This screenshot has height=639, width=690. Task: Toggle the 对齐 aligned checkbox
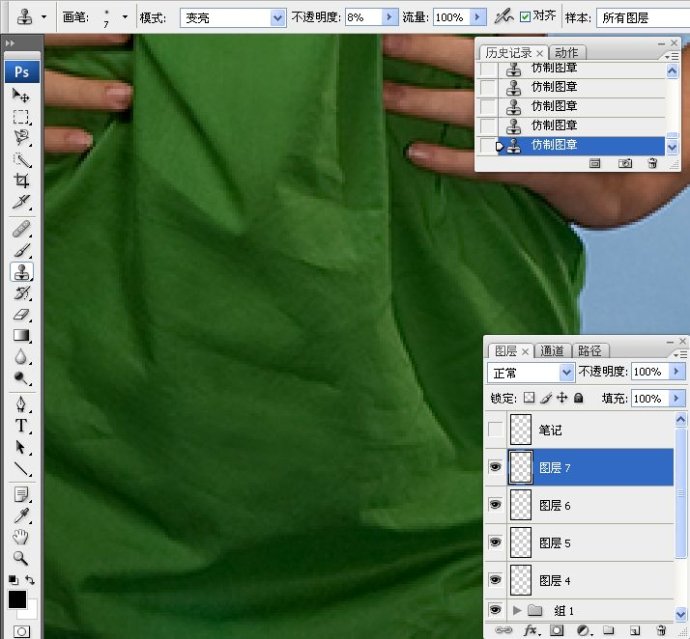(525, 17)
